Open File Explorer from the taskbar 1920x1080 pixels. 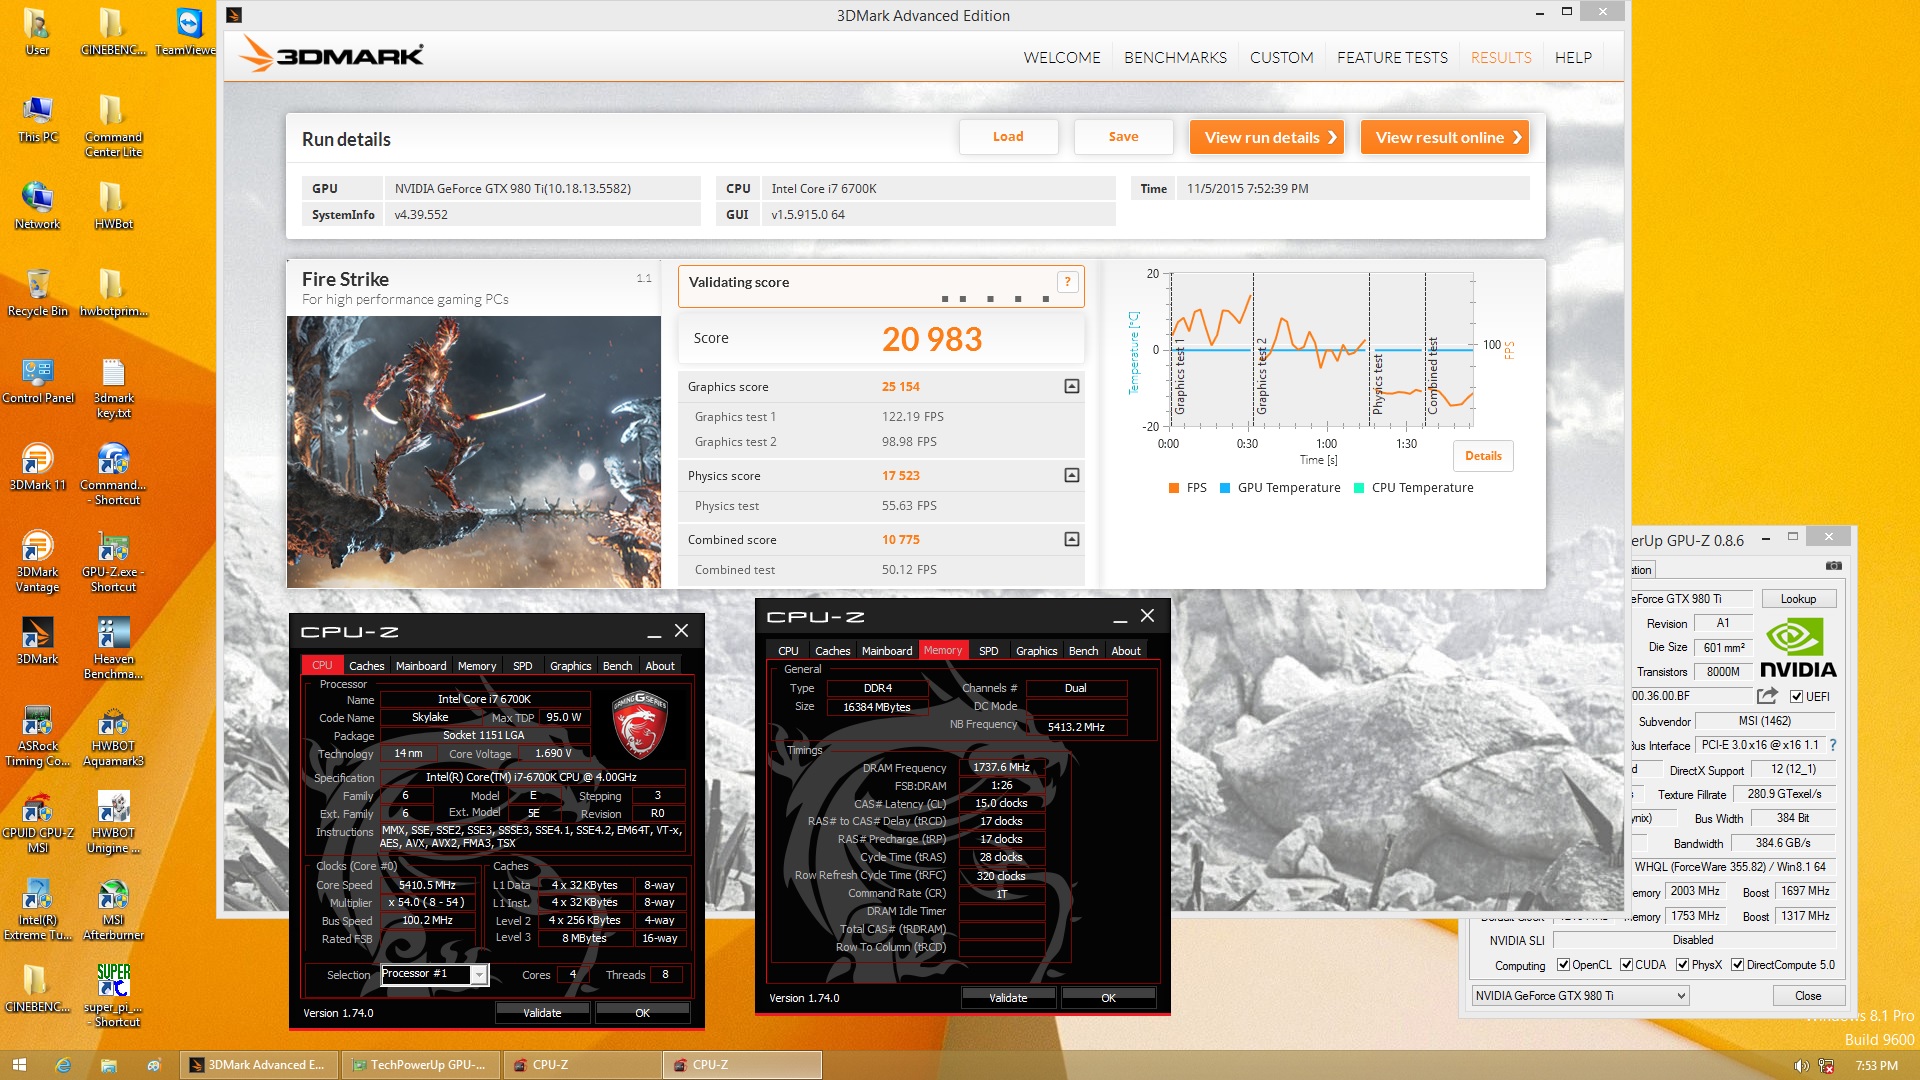coord(108,1065)
